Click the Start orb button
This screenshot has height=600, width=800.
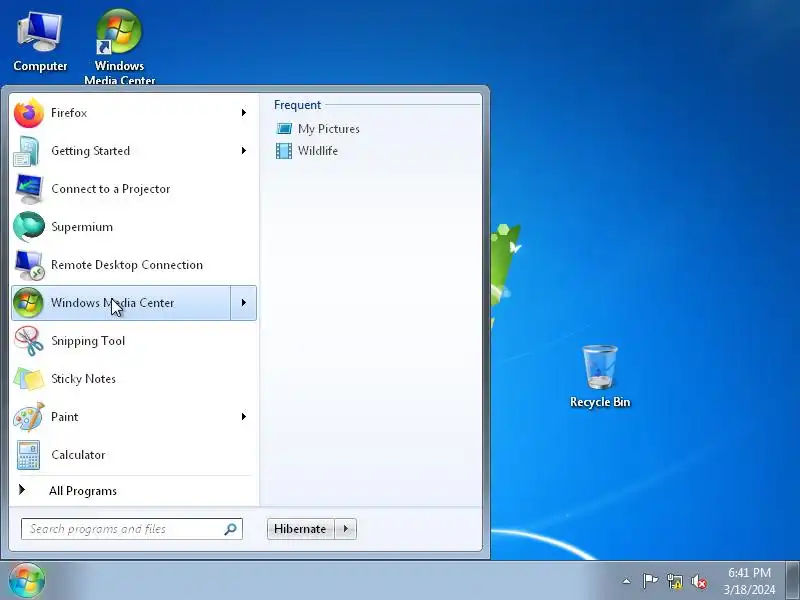pyautogui.click(x=27, y=580)
